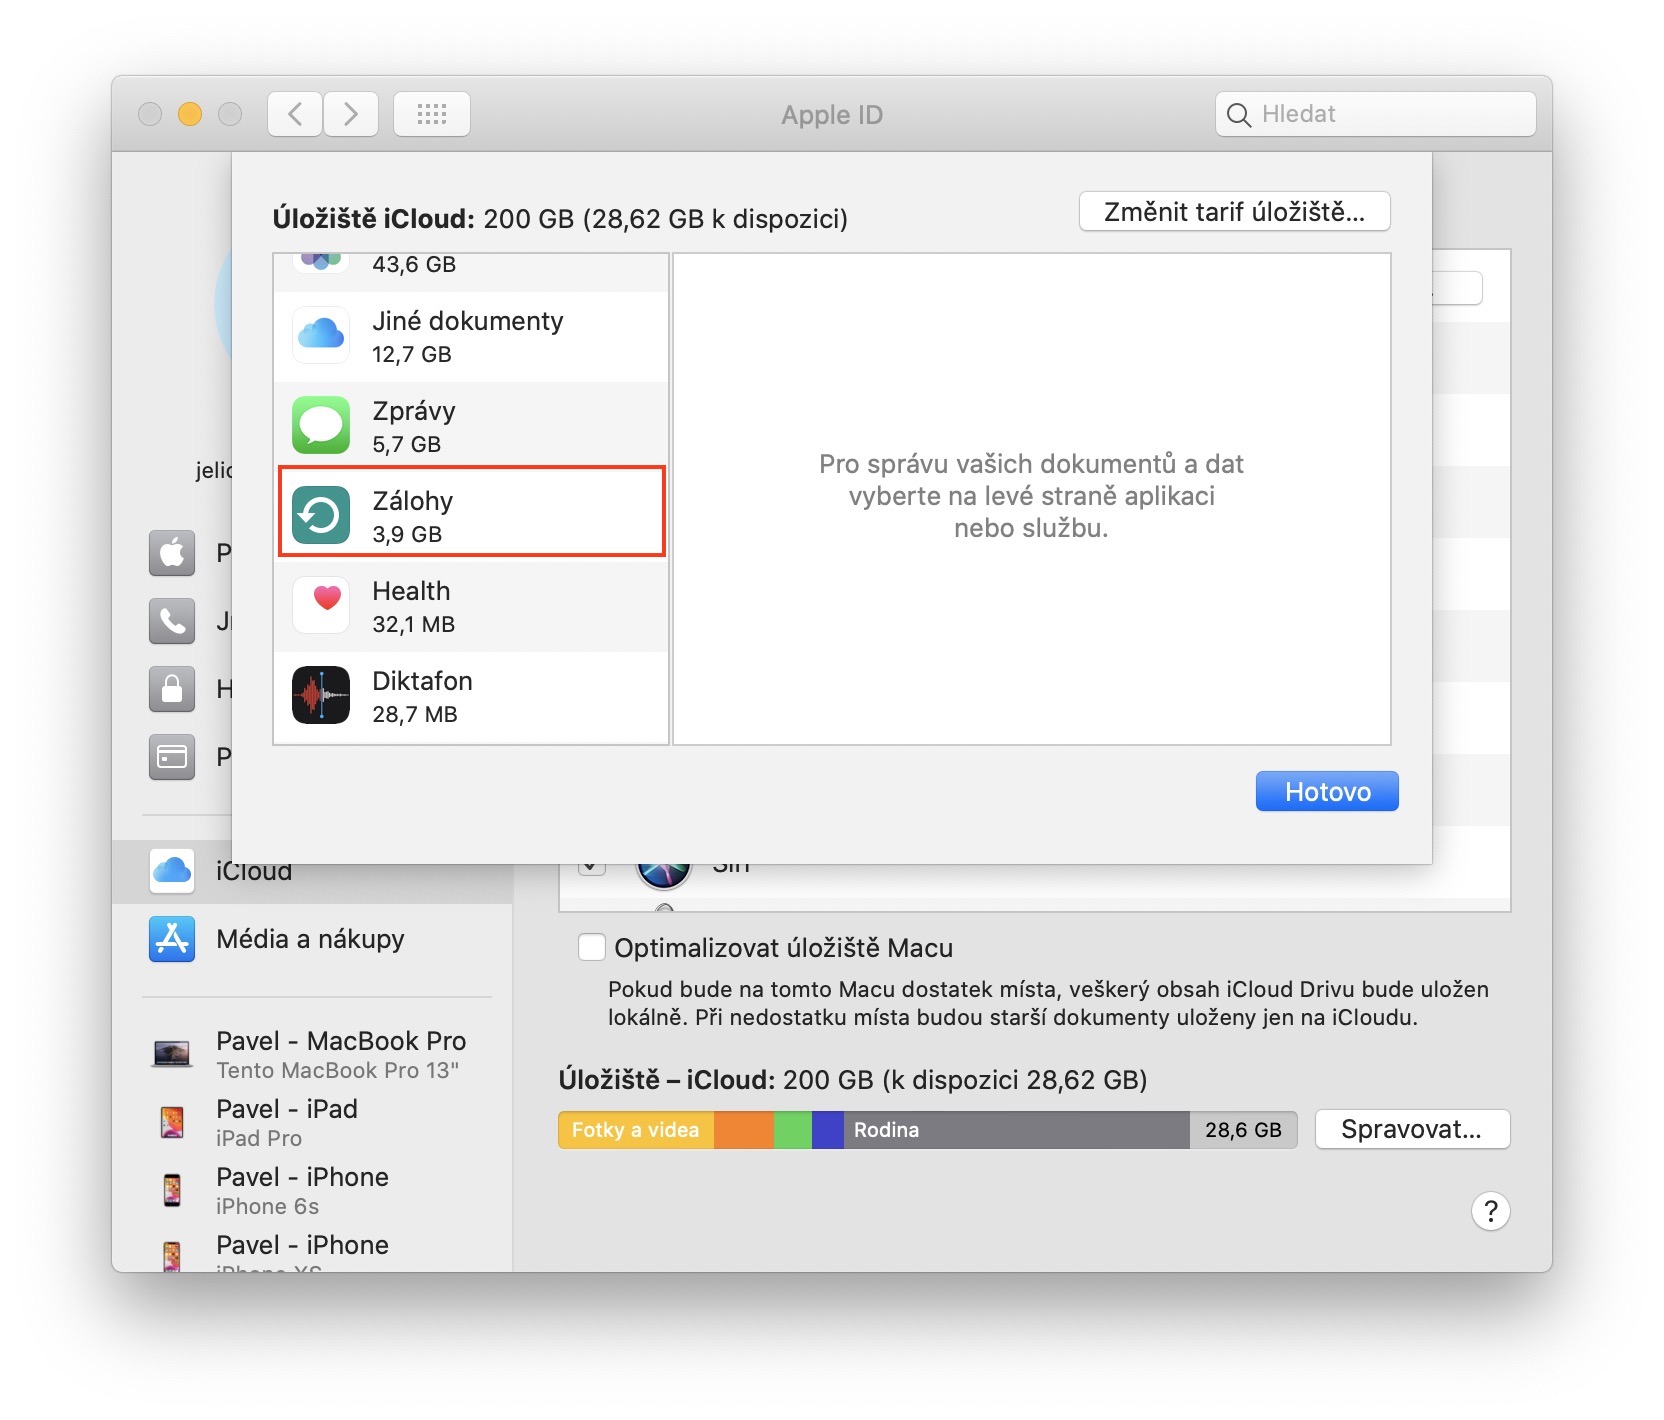Click the iPhone 6s device icon

(x=172, y=1190)
